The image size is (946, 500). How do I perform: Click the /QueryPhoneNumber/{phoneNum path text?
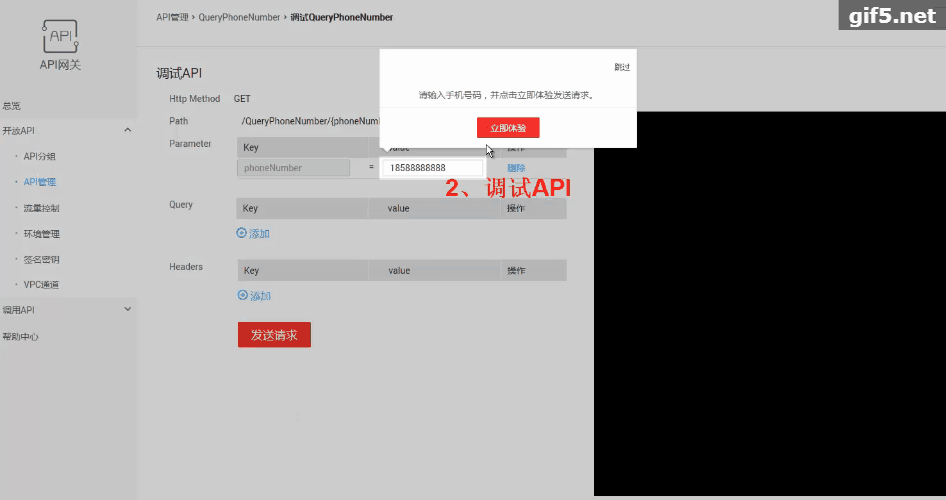pyautogui.click(x=310, y=121)
